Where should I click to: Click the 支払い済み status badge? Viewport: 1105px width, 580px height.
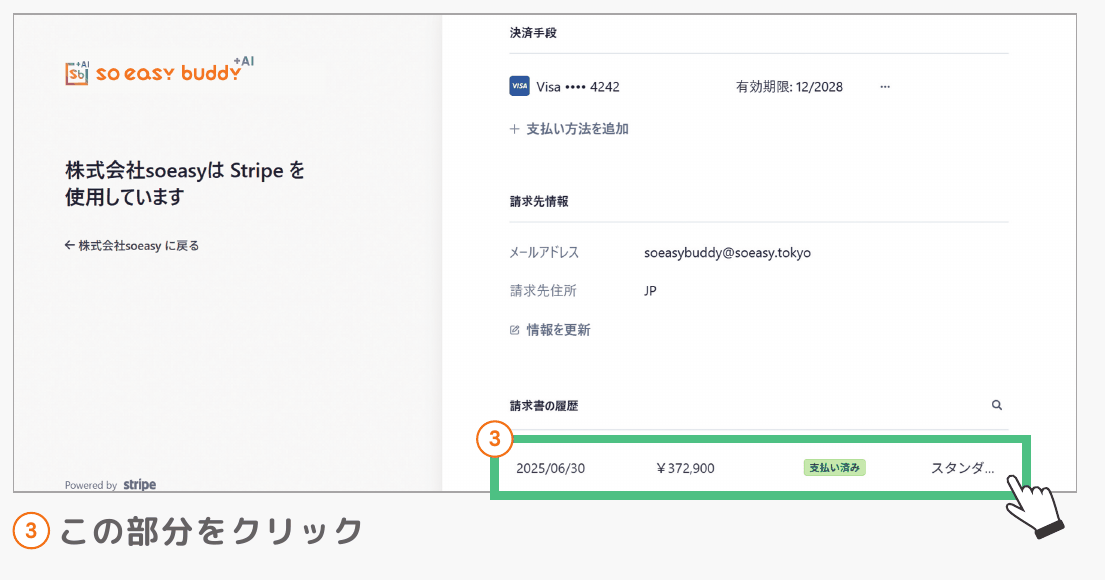pos(834,468)
